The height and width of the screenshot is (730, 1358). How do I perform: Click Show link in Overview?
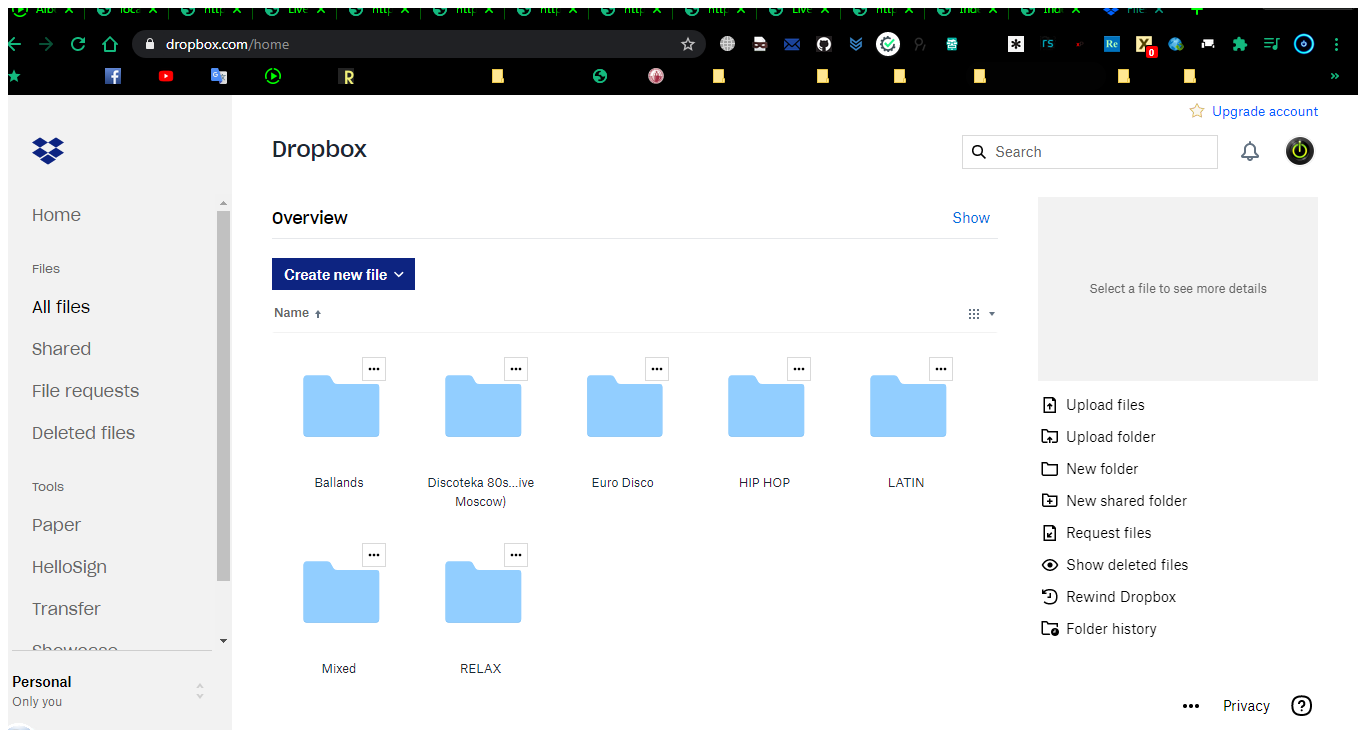tap(970, 218)
